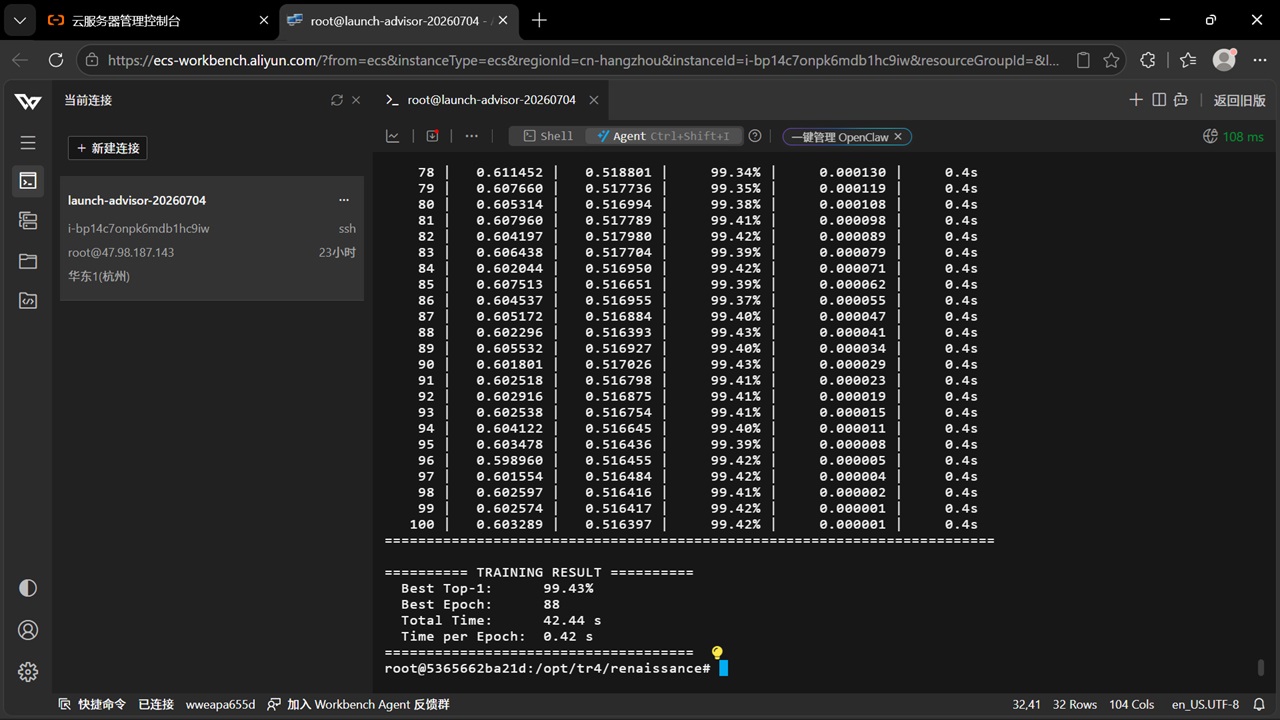This screenshot has height=720, width=1280.
Task: Switch to Agent mode
Action: [x=664, y=136]
